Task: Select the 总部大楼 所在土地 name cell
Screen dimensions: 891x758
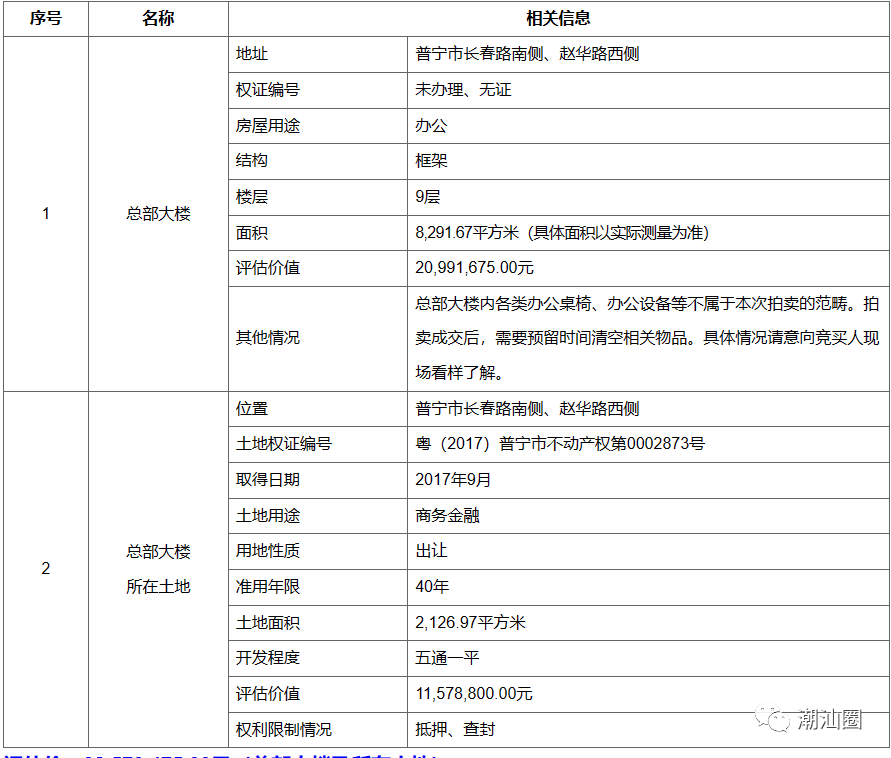Action: tap(158, 569)
